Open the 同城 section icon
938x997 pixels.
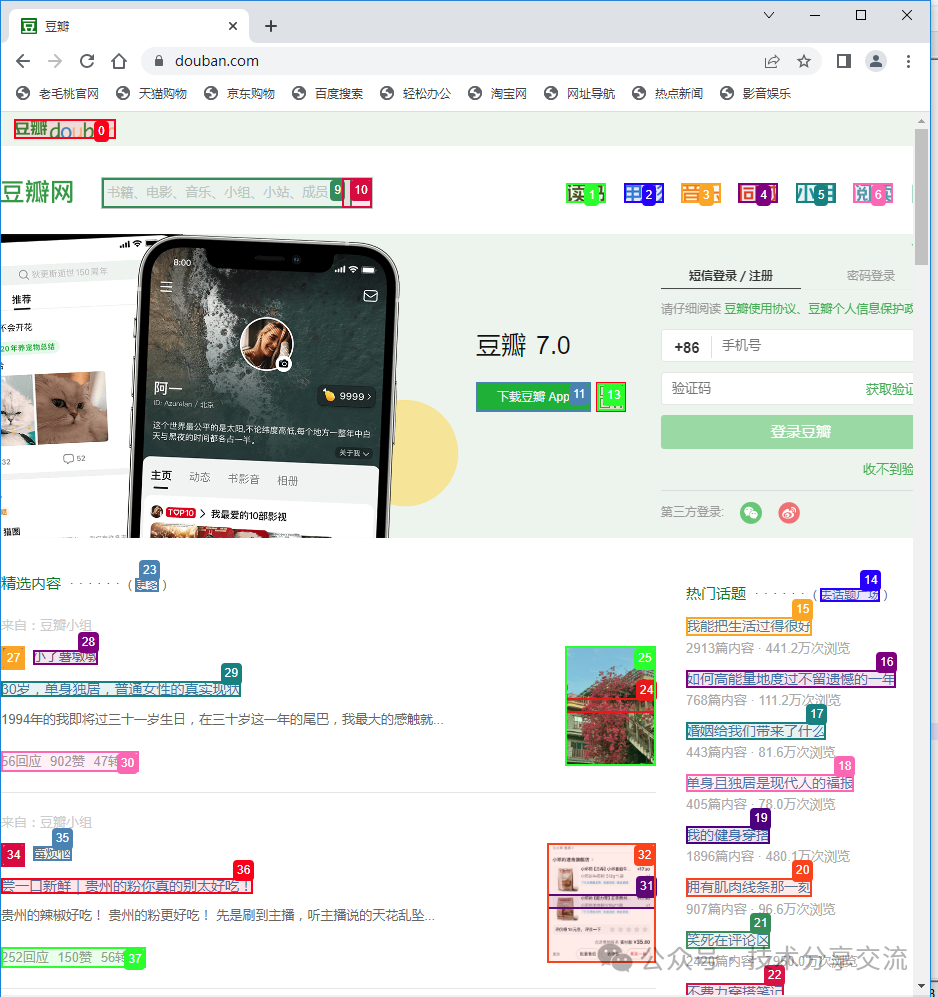(758, 193)
